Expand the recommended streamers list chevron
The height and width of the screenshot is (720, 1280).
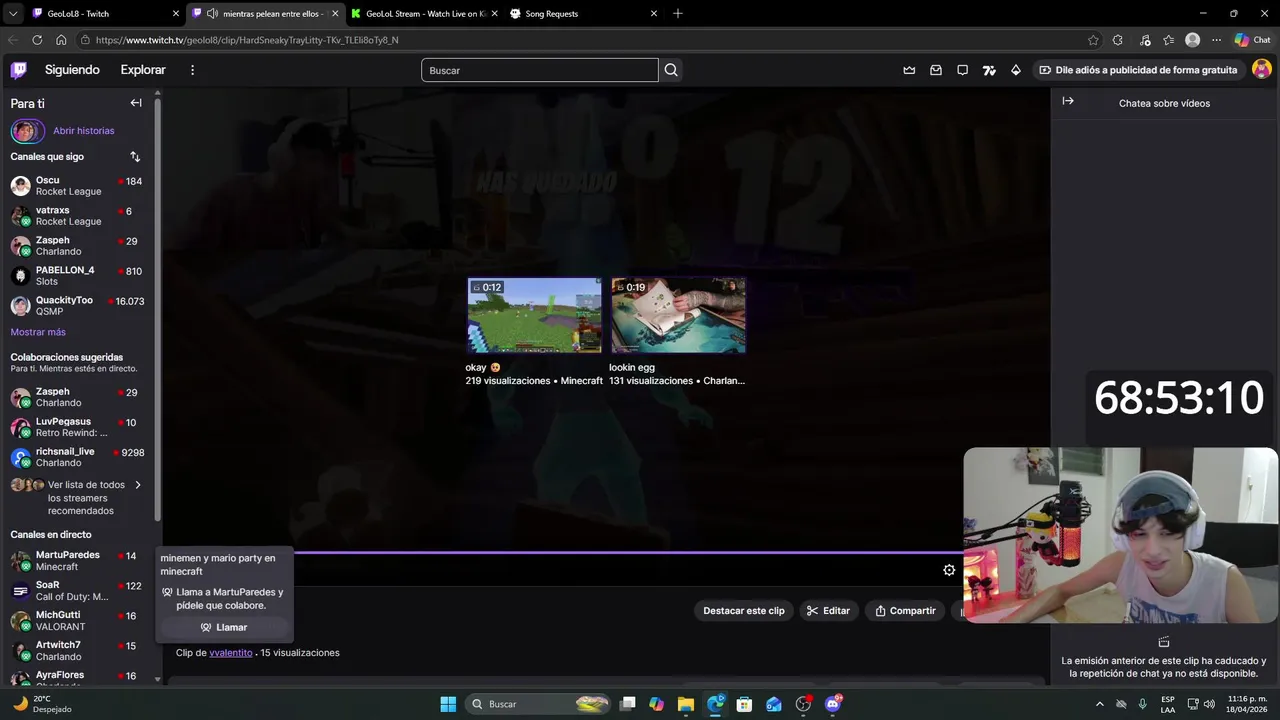138,485
